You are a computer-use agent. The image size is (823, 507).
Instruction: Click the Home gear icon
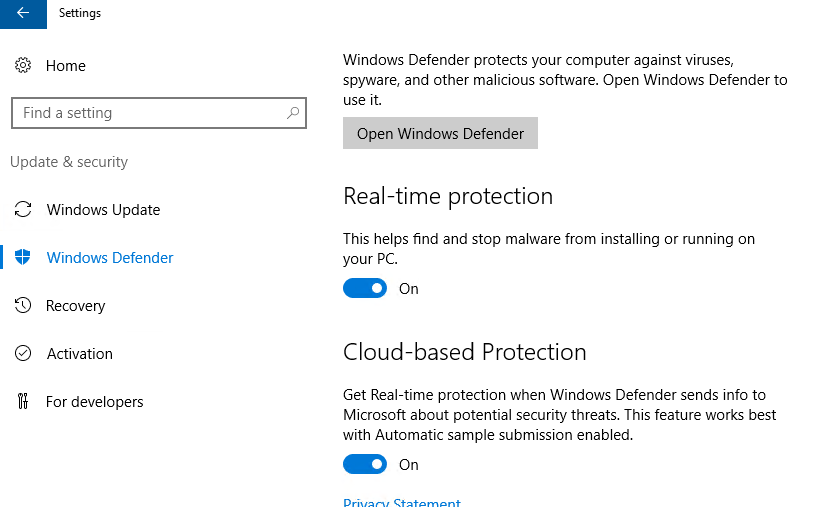(x=23, y=66)
